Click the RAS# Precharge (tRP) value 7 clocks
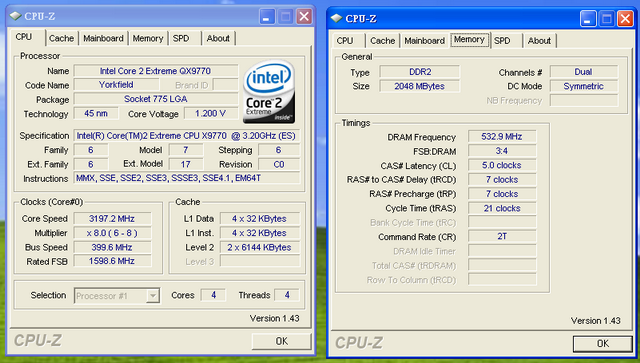The width and height of the screenshot is (640, 363). [x=502, y=194]
